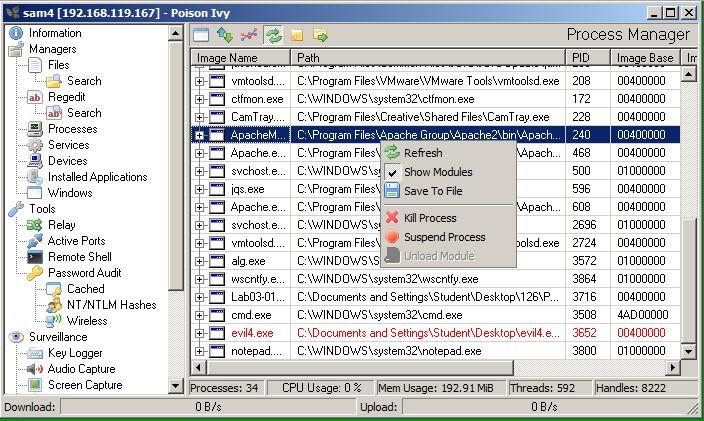704x421 pixels.
Task: Toggle Show Modules in context menu
Action: click(448, 172)
